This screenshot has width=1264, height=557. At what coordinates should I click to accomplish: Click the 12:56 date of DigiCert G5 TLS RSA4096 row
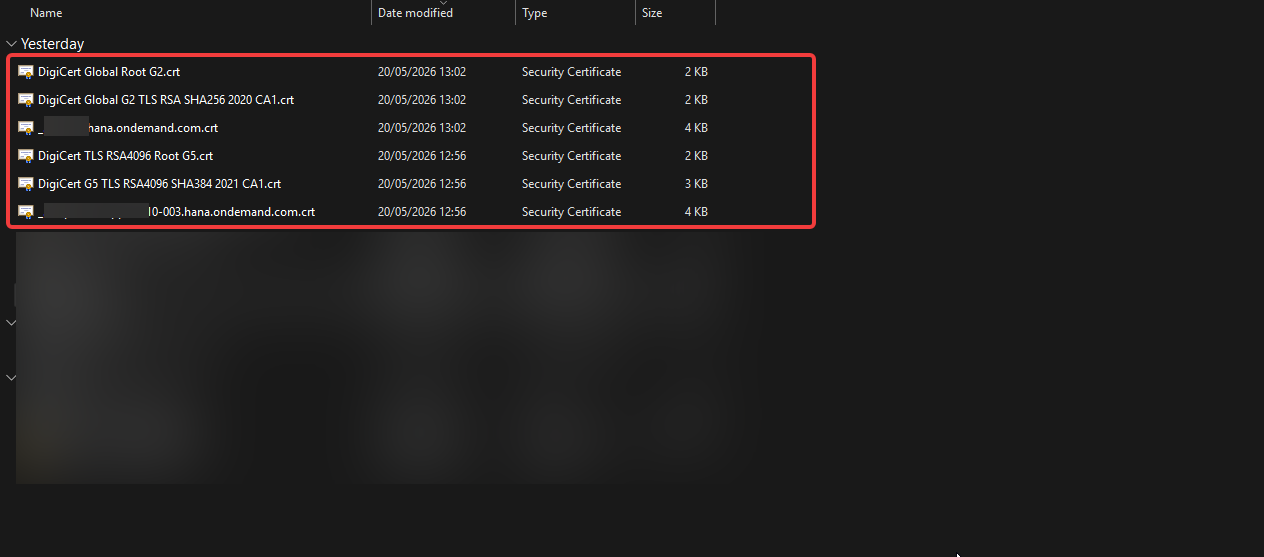pyautogui.click(x=422, y=184)
